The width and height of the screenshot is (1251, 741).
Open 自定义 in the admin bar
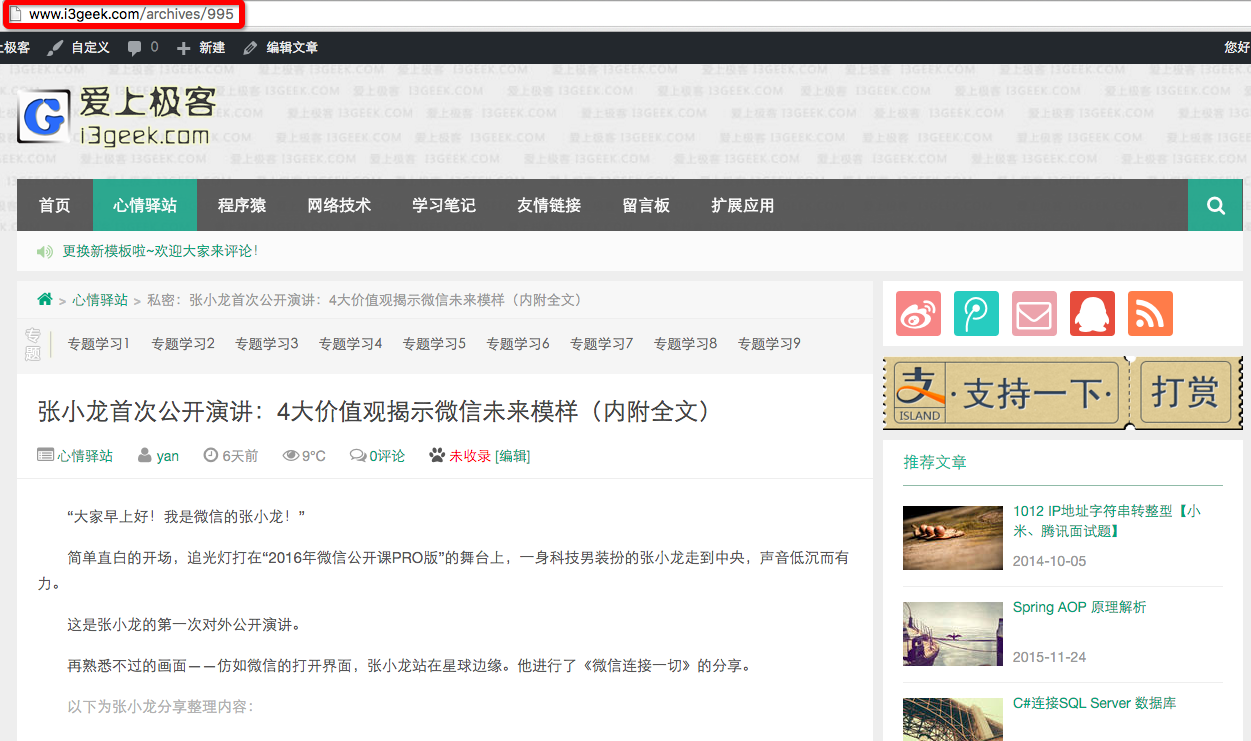pos(90,47)
